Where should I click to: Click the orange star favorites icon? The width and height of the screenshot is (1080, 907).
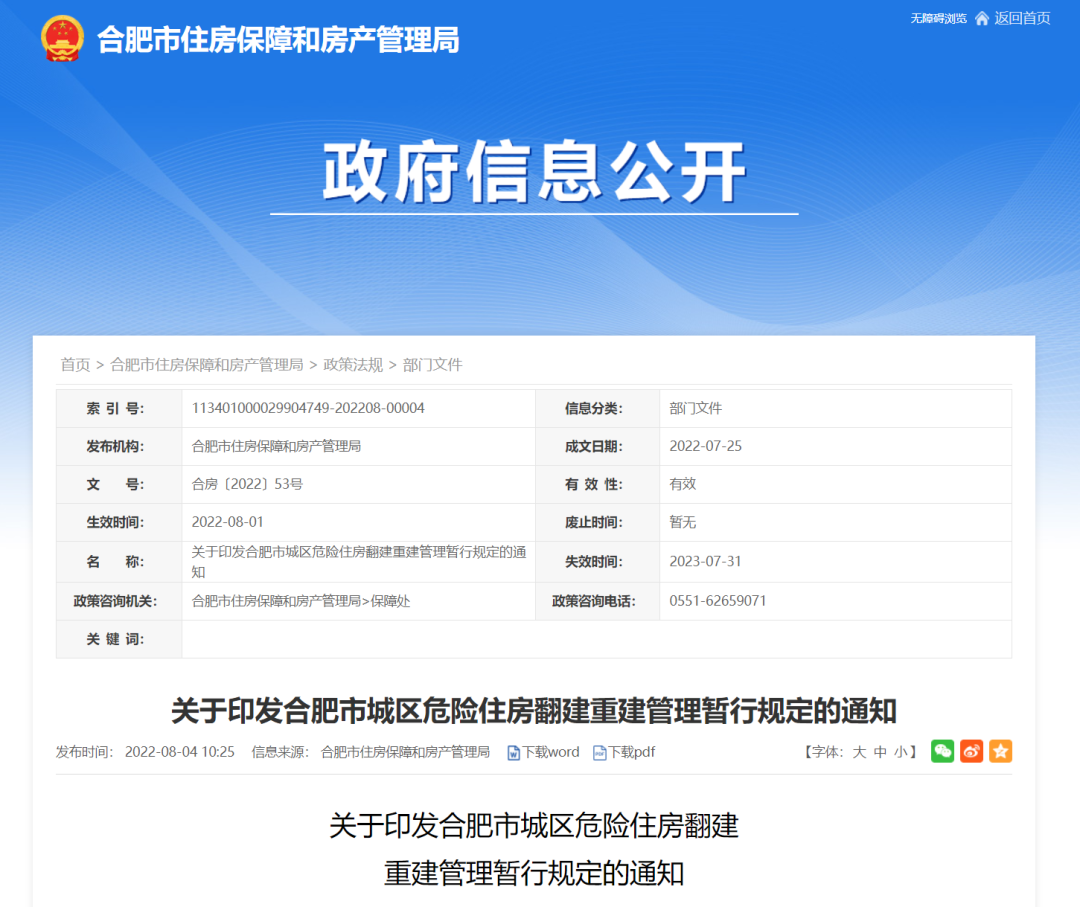coord(1000,751)
